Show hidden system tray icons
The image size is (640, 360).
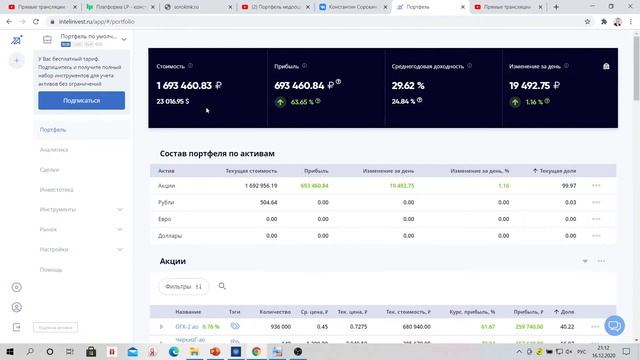click(519, 351)
